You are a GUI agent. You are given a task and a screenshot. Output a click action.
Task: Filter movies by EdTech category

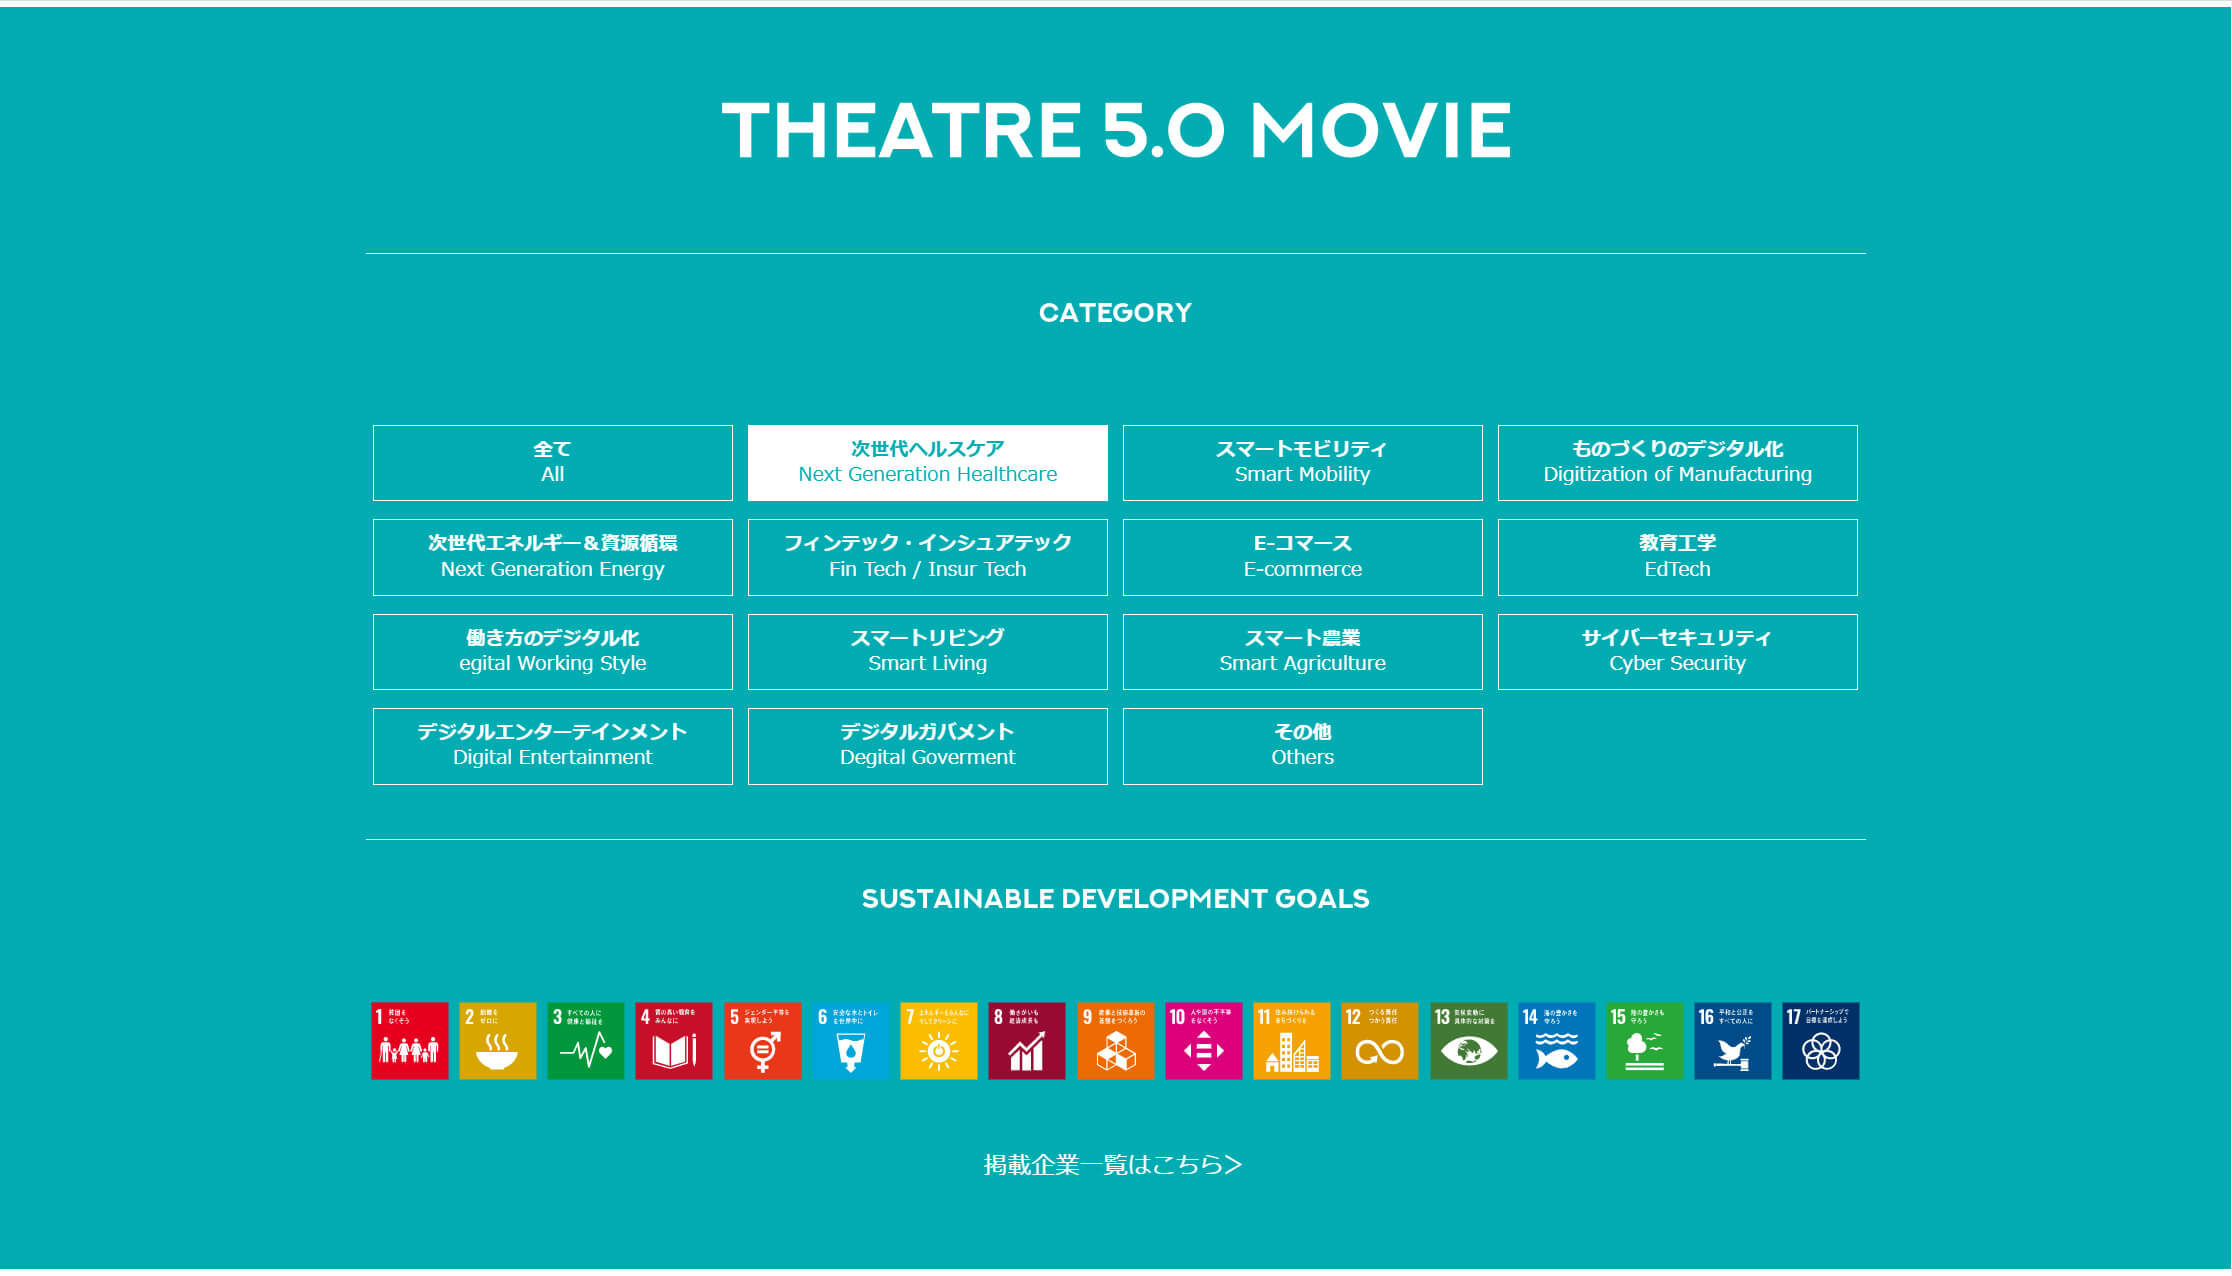click(x=1677, y=557)
